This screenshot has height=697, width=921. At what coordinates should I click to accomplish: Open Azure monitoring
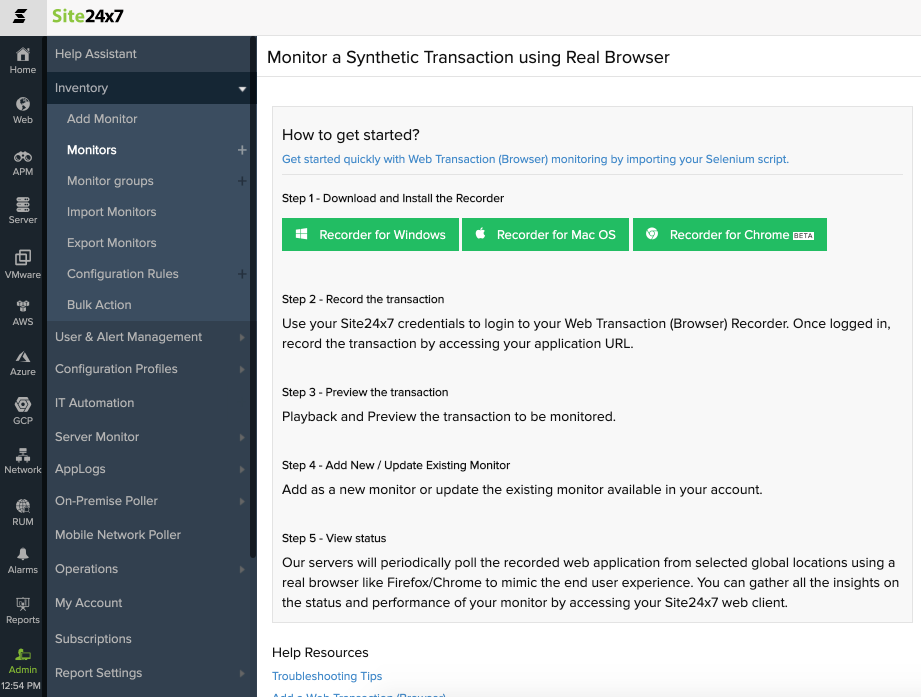pyautogui.click(x=22, y=359)
